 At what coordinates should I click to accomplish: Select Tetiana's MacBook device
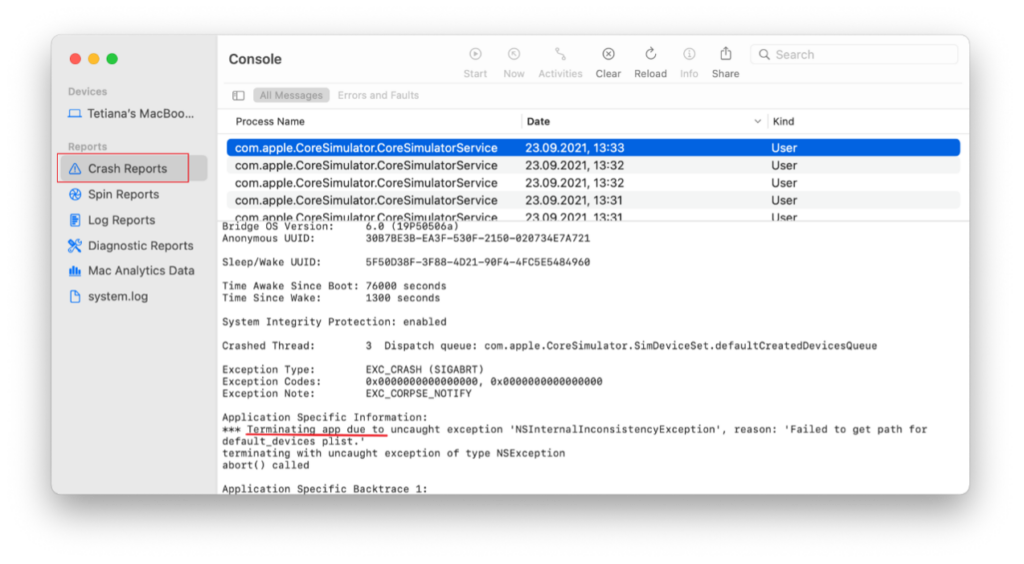click(131, 114)
